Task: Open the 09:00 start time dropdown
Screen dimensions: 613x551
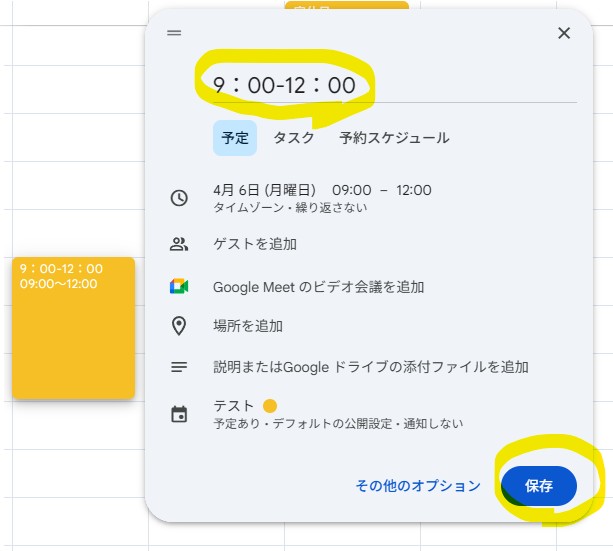Action: pyautogui.click(x=352, y=190)
